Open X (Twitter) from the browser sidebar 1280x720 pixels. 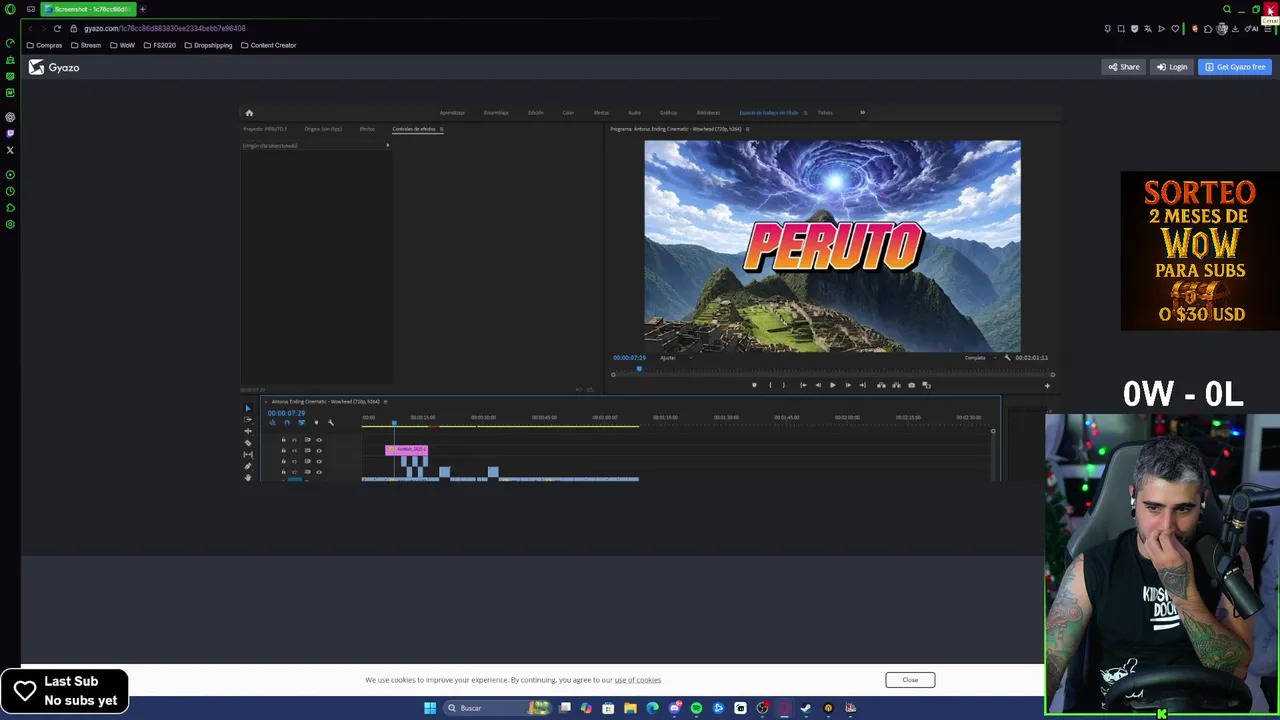pos(10,150)
